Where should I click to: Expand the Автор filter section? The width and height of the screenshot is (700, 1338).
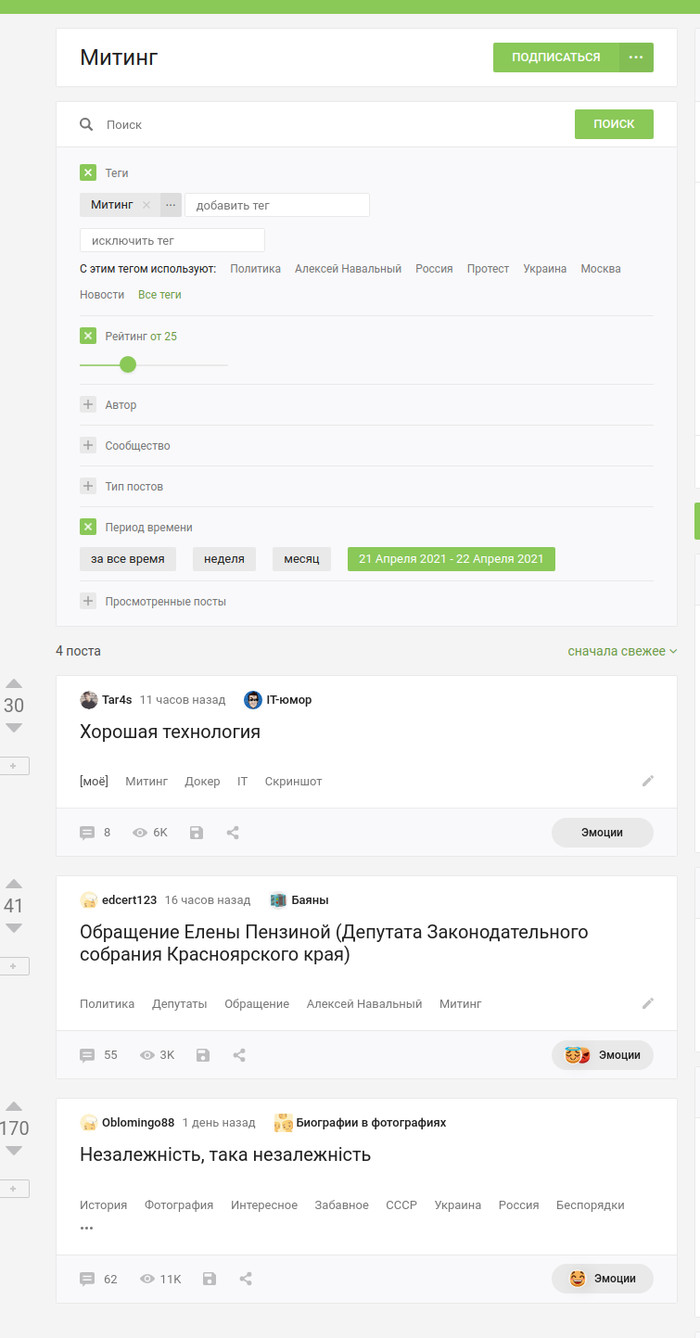tap(88, 405)
